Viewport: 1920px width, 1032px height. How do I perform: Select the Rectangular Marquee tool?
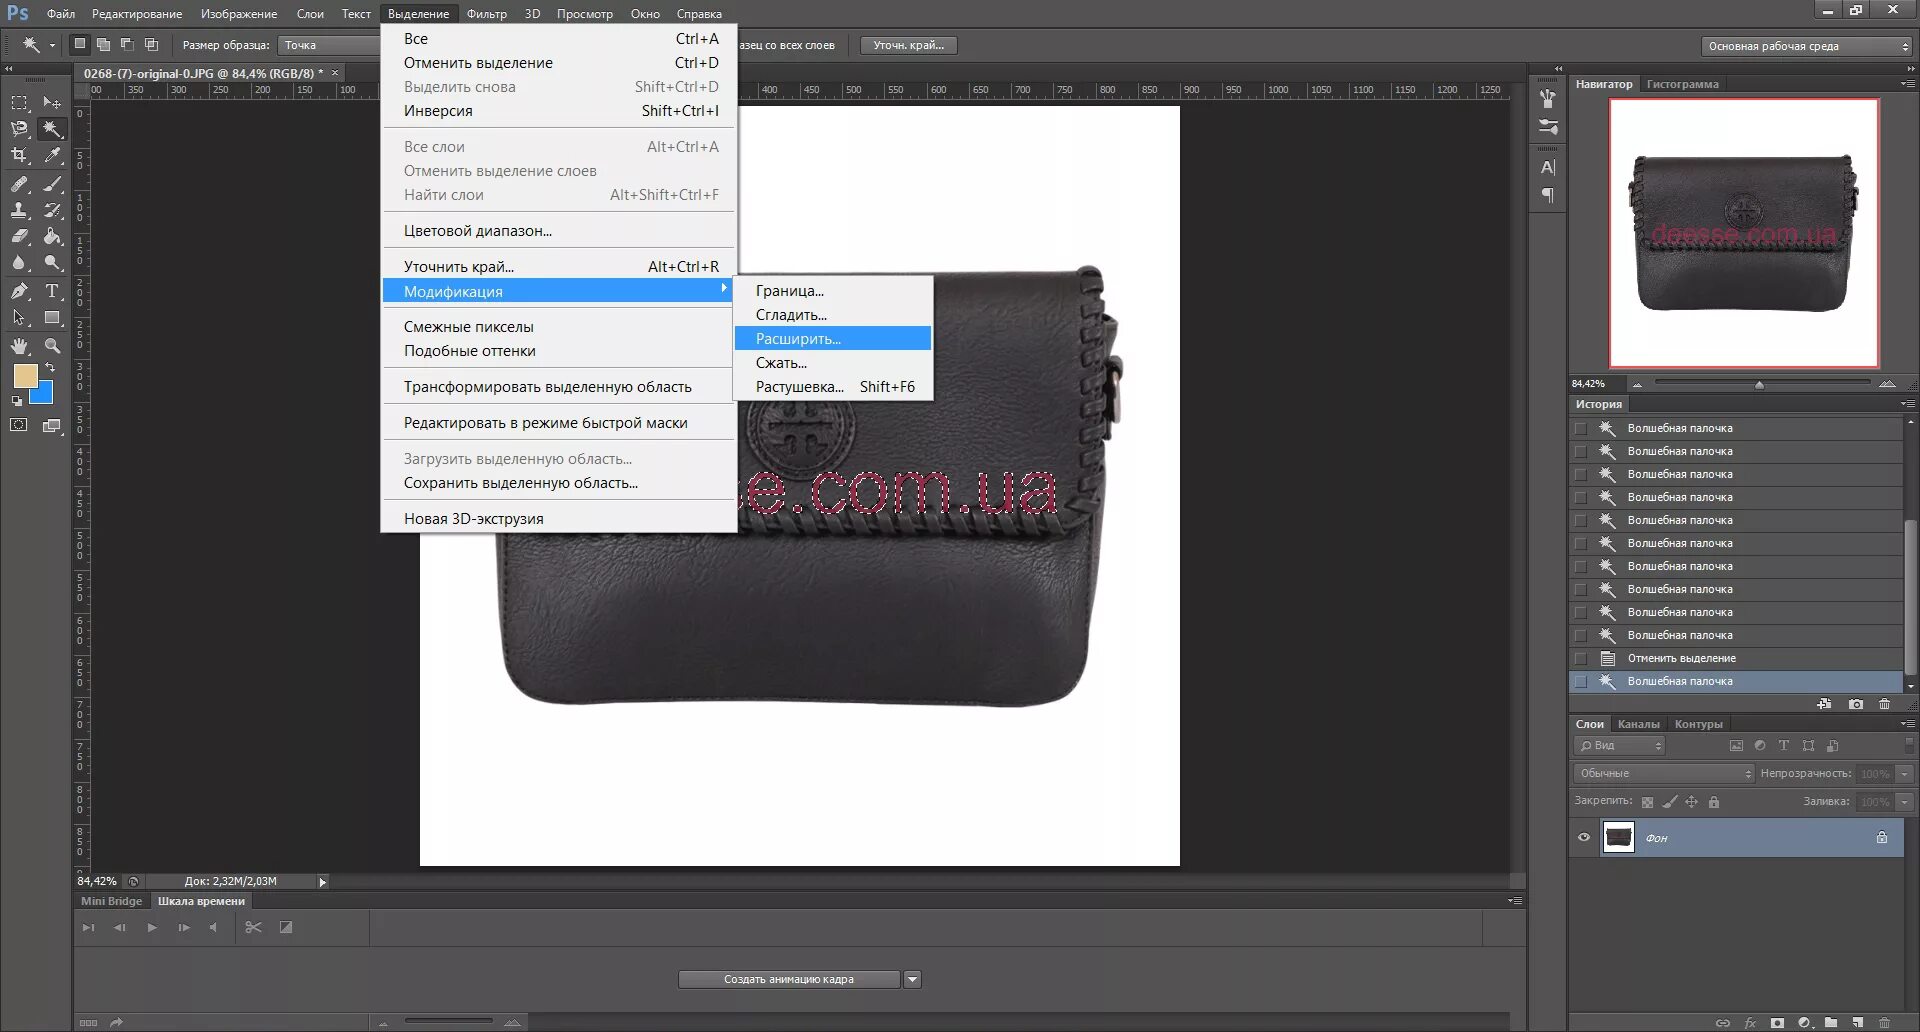point(19,103)
